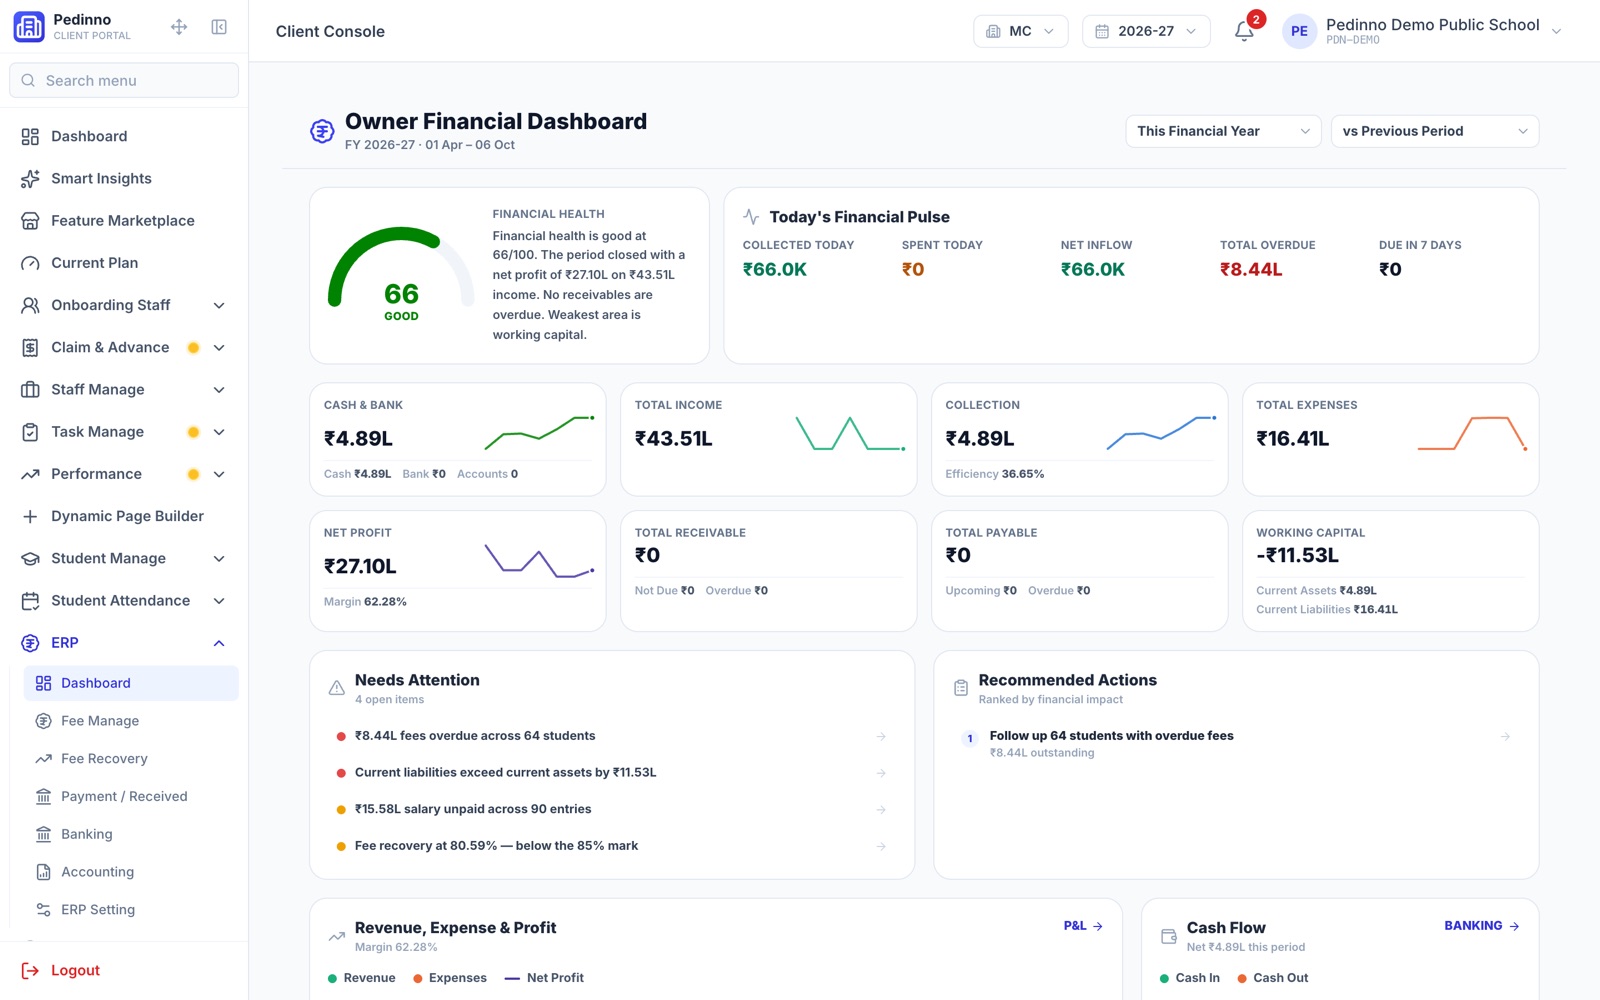The width and height of the screenshot is (1600, 1000).
Task: Click the Accounting document icon
Action: 43,872
